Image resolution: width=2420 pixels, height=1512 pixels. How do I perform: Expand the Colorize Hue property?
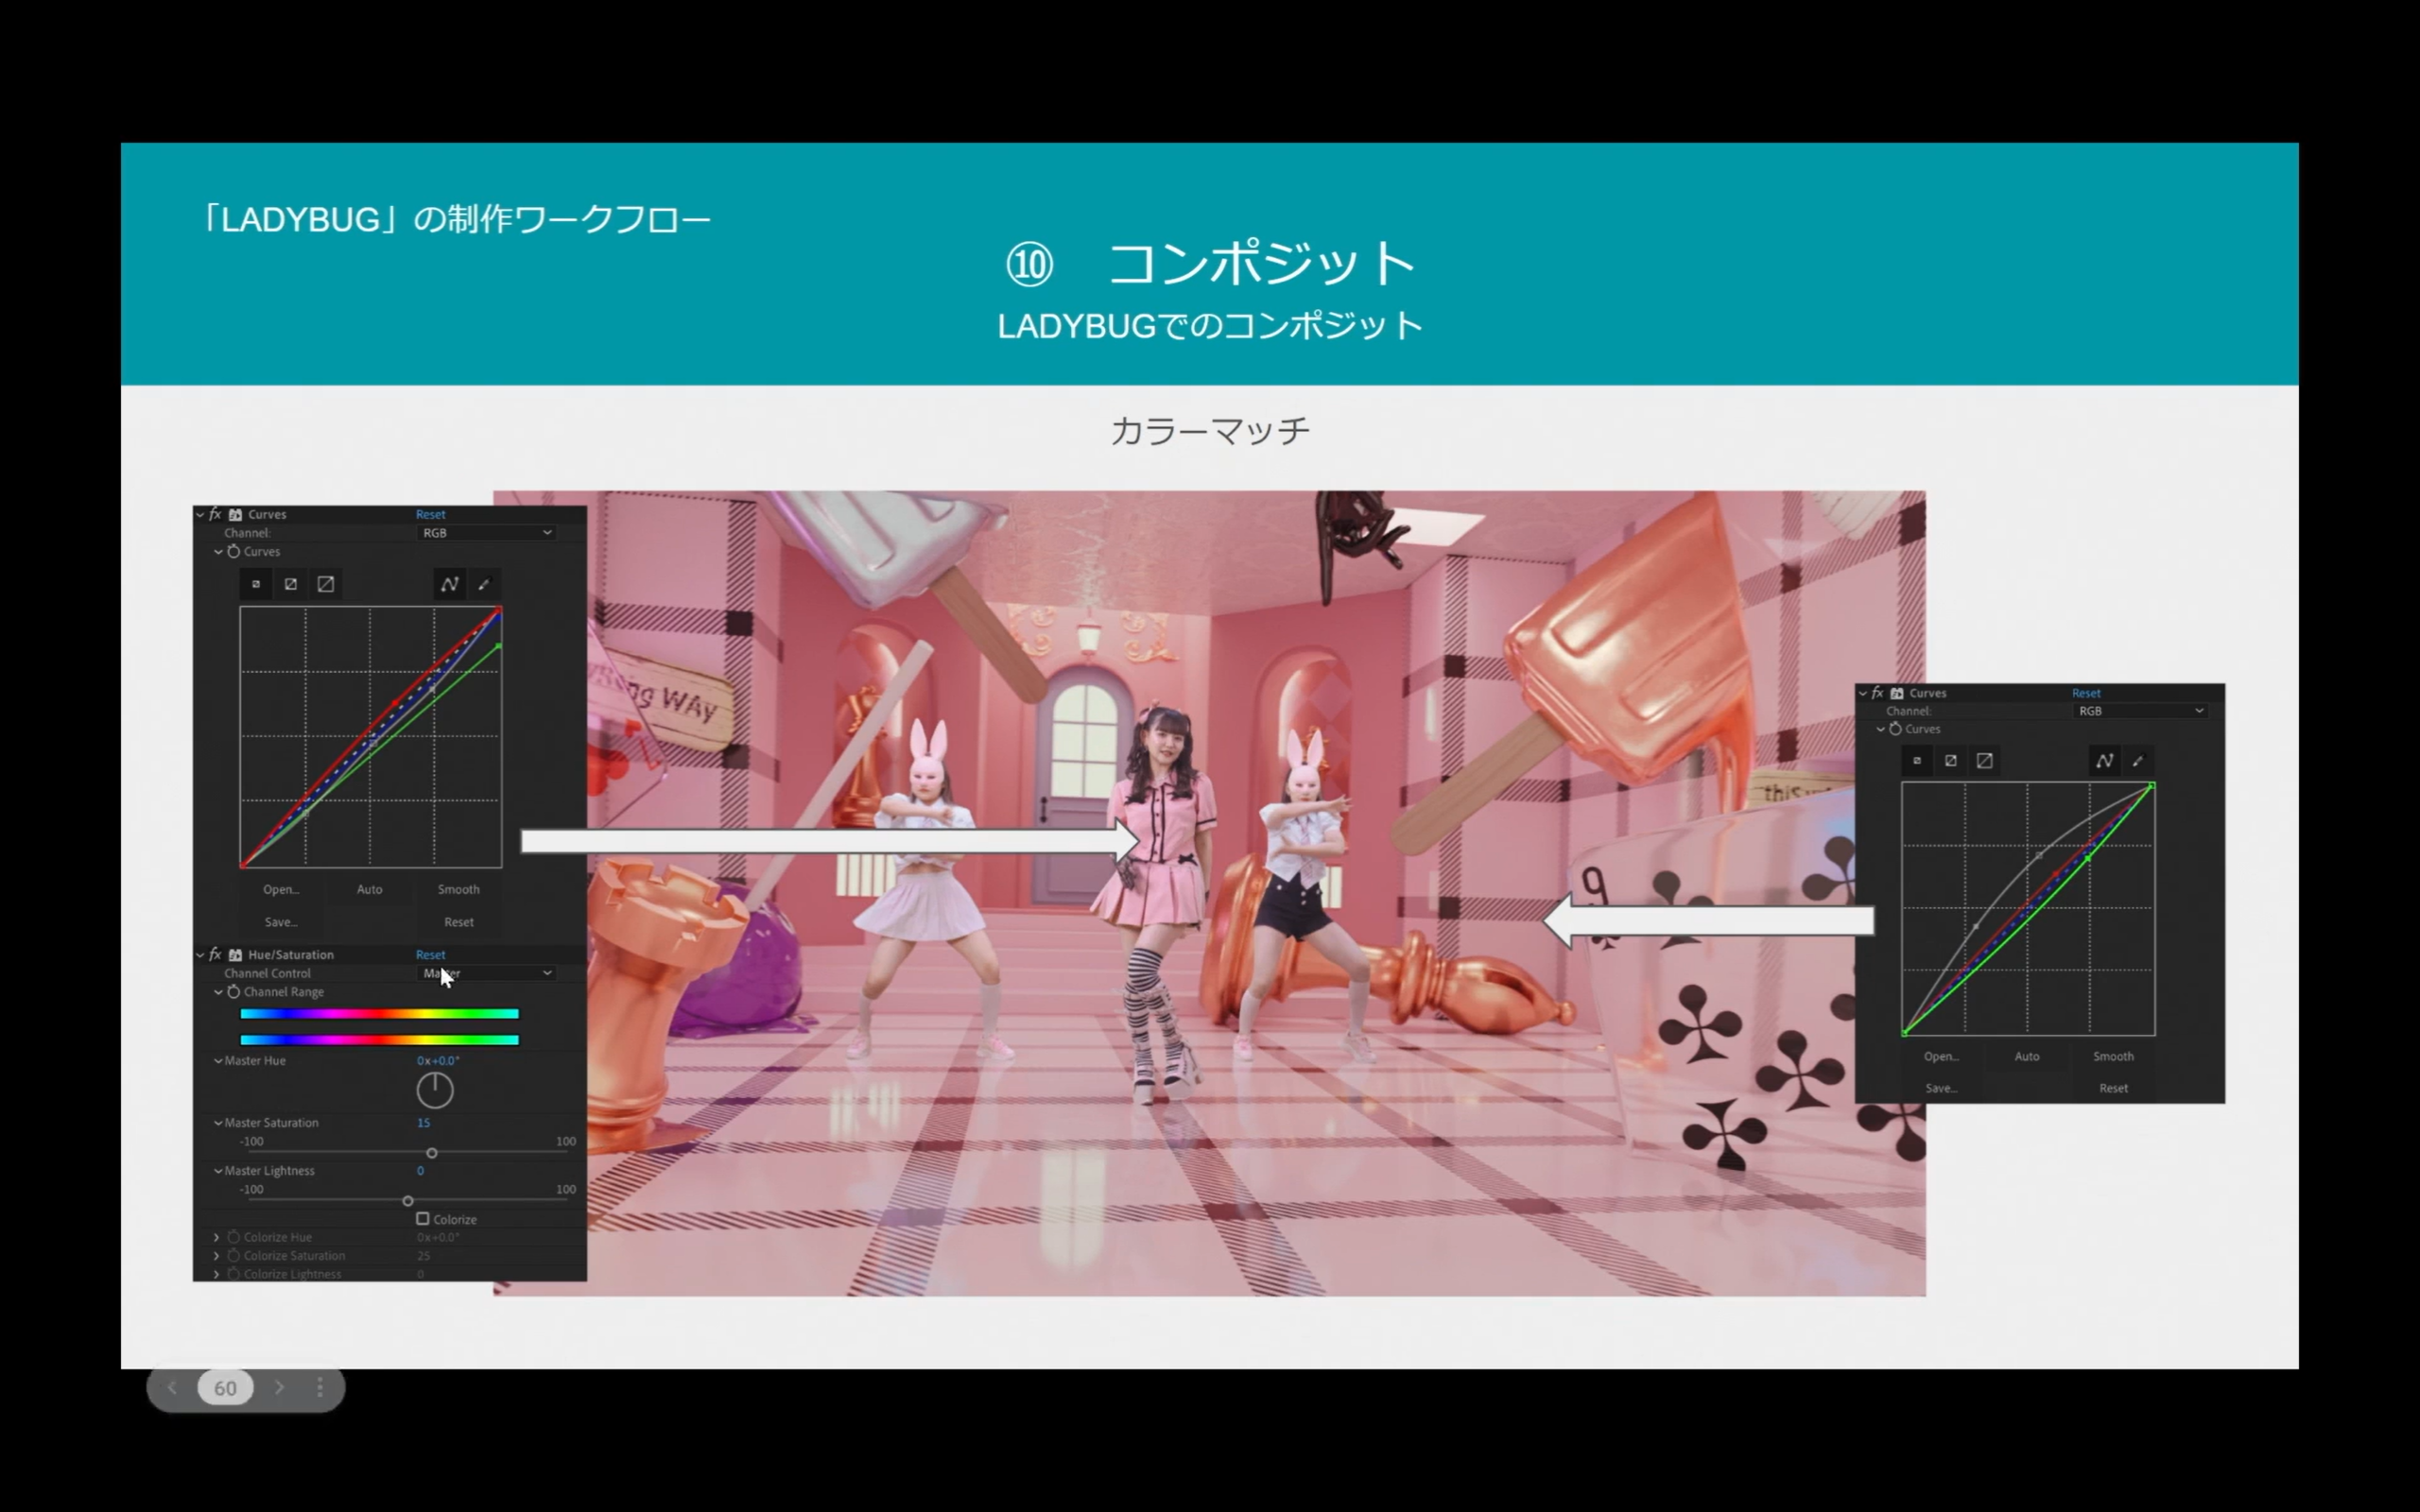pos(218,1237)
